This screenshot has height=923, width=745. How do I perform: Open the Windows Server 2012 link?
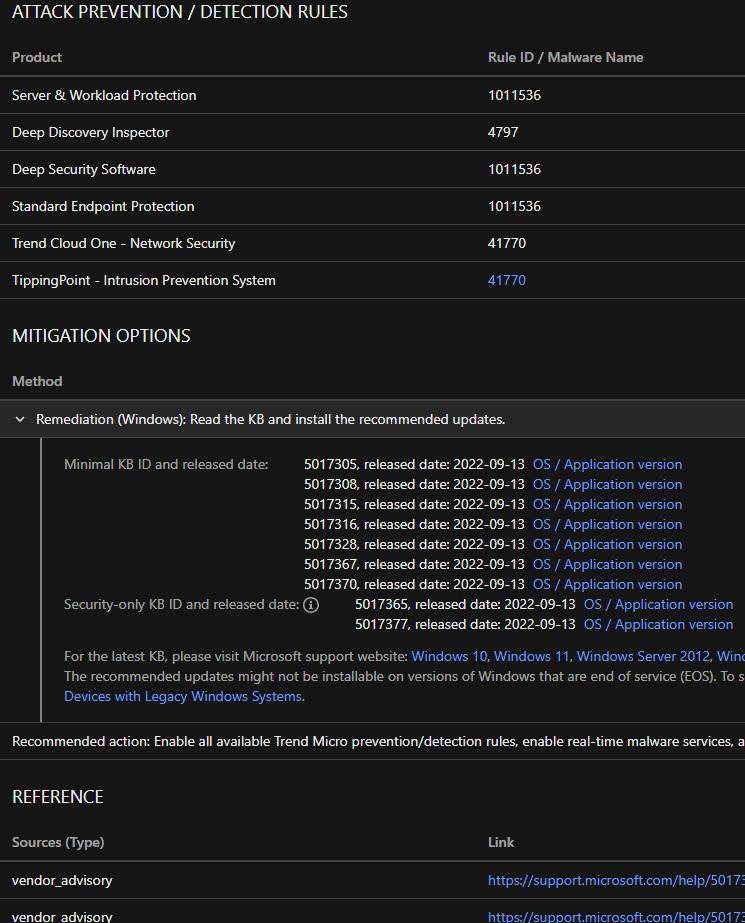point(643,657)
